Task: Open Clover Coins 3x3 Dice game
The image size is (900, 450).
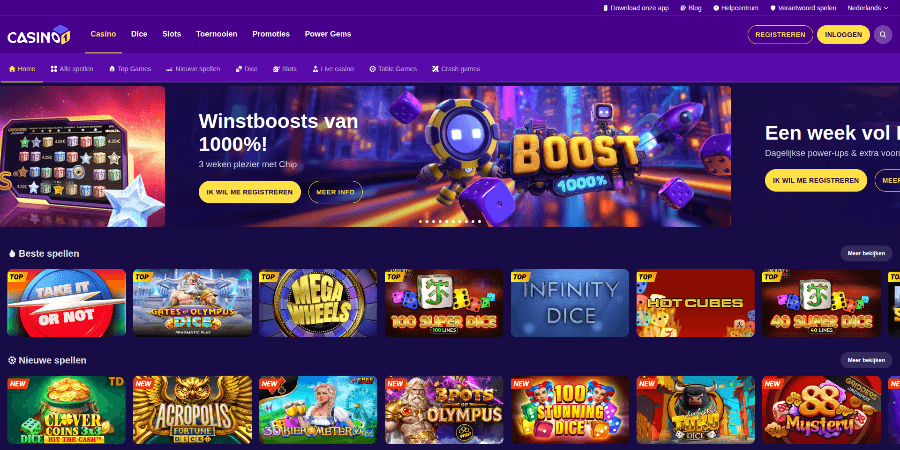Action: [66, 410]
